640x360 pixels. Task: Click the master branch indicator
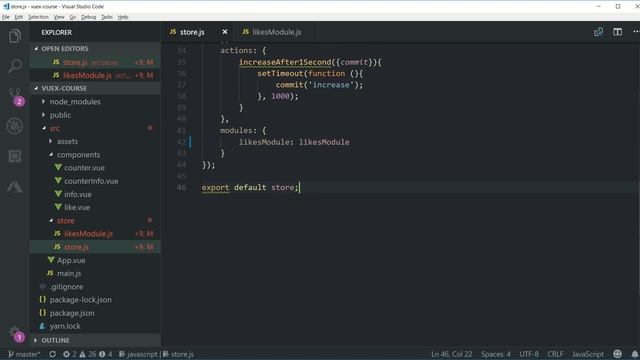point(24,354)
